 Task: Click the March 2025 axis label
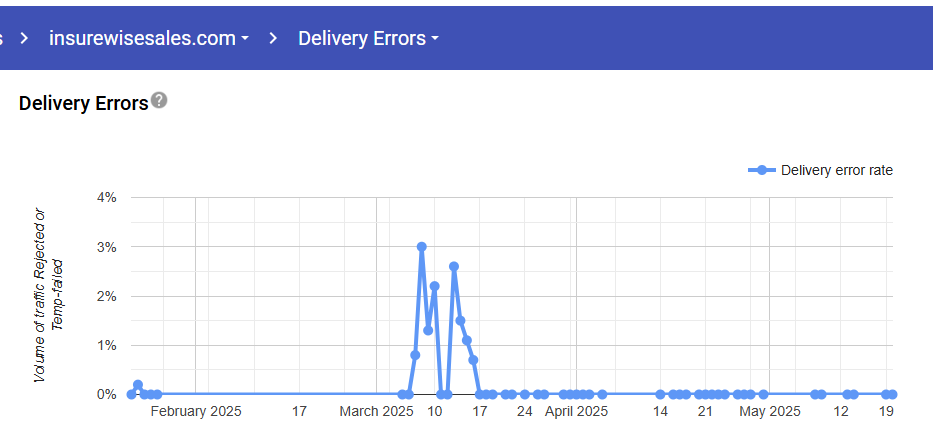pos(376,411)
